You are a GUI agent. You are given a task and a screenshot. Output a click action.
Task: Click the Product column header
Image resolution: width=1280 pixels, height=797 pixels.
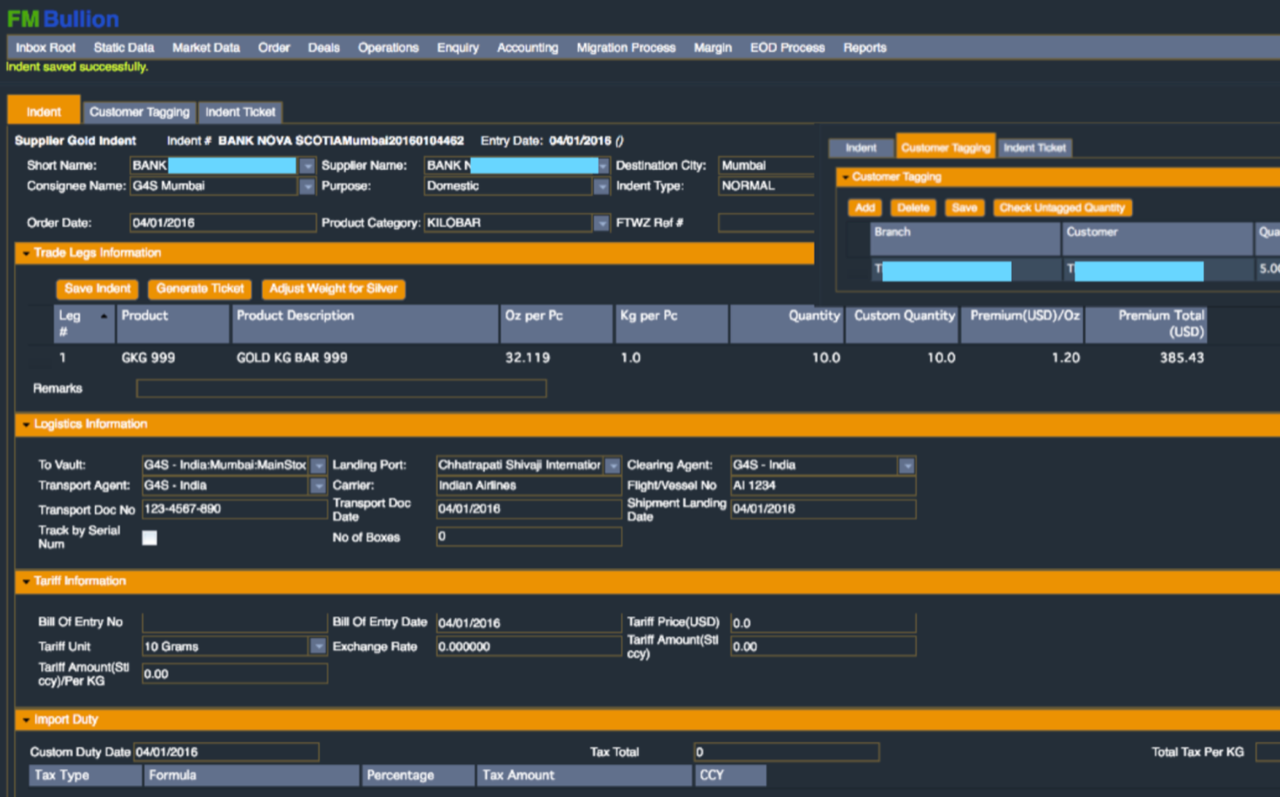(x=173, y=324)
